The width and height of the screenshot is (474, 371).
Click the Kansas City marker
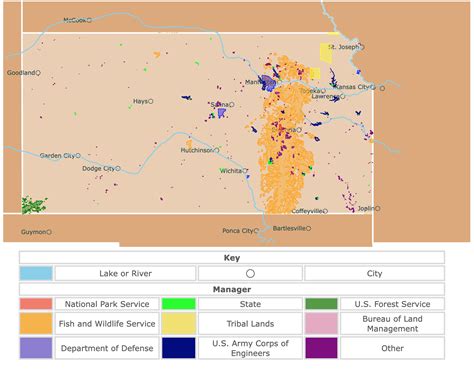pyautogui.click(x=373, y=87)
